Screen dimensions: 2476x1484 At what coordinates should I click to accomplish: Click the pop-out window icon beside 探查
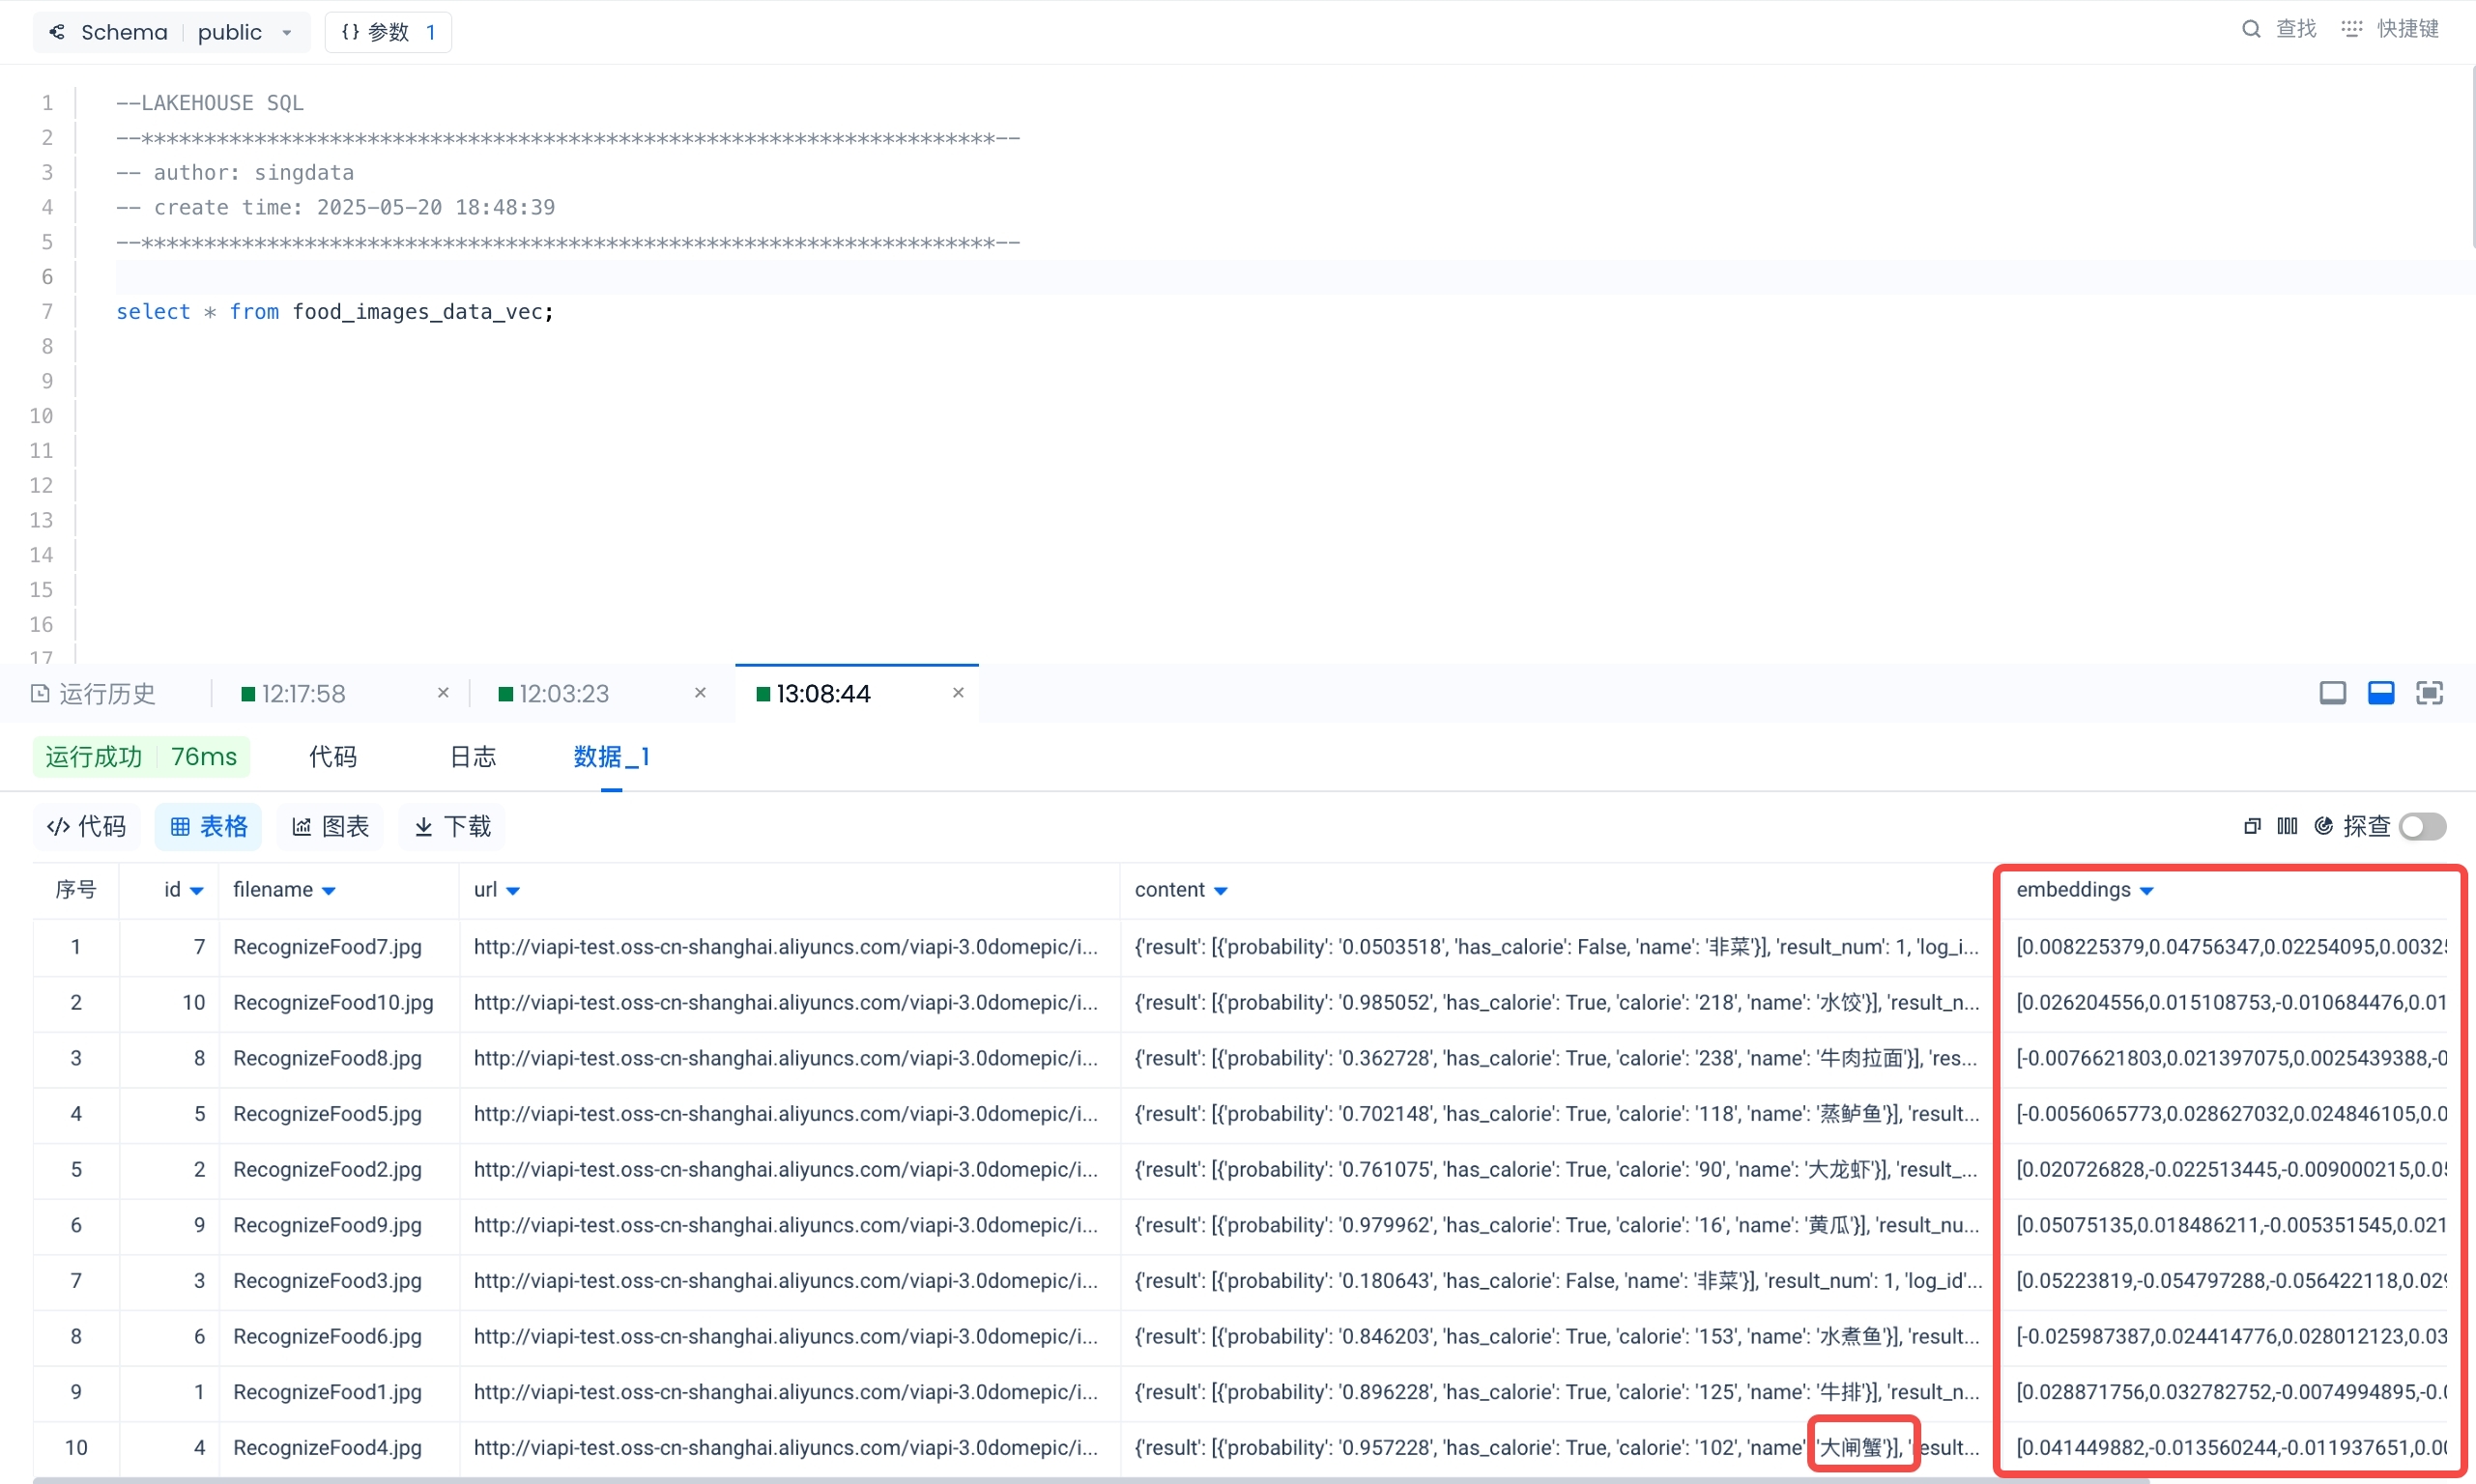point(2252,826)
